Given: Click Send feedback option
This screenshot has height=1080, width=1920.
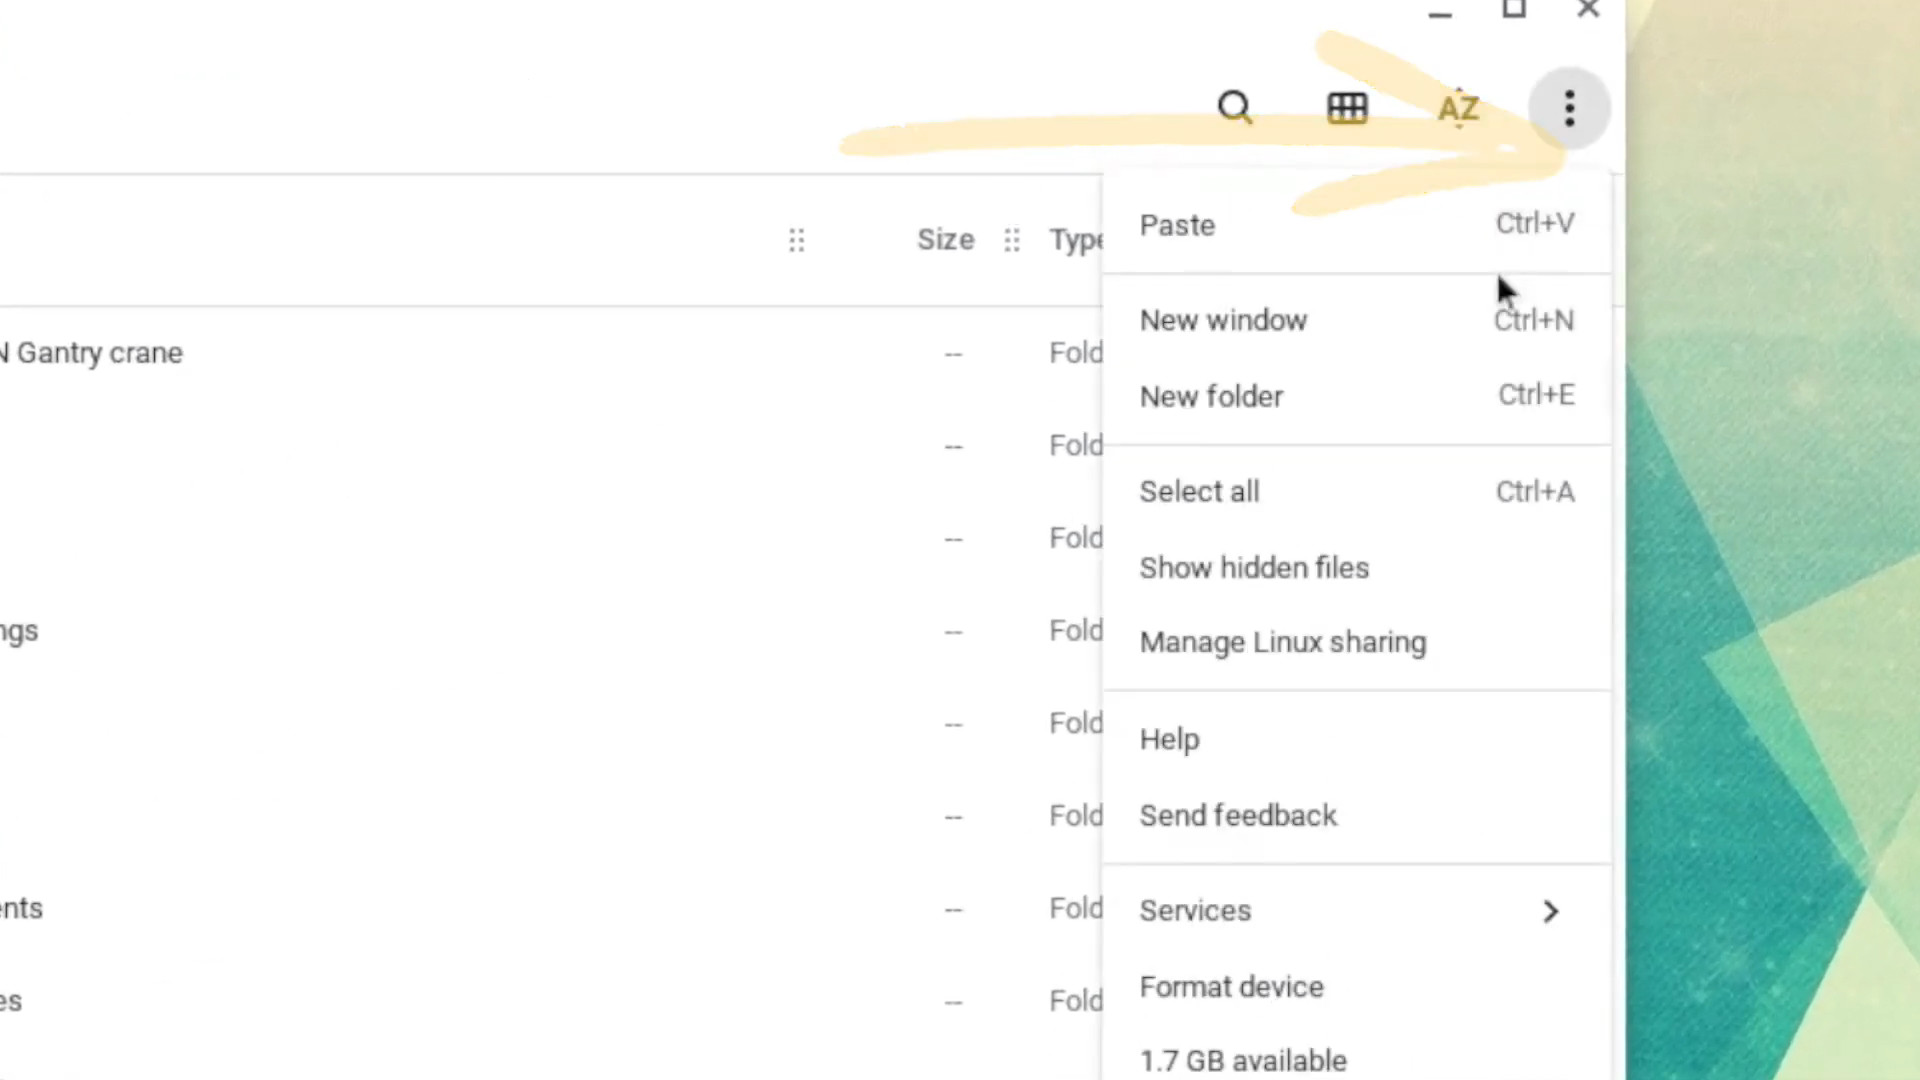Looking at the screenshot, I should point(1238,816).
